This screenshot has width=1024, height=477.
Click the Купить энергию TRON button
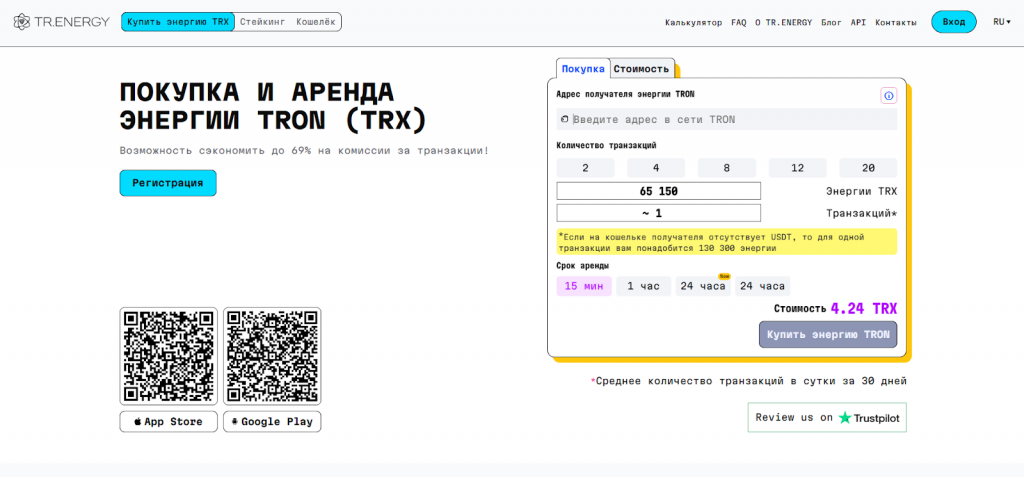[x=827, y=335]
